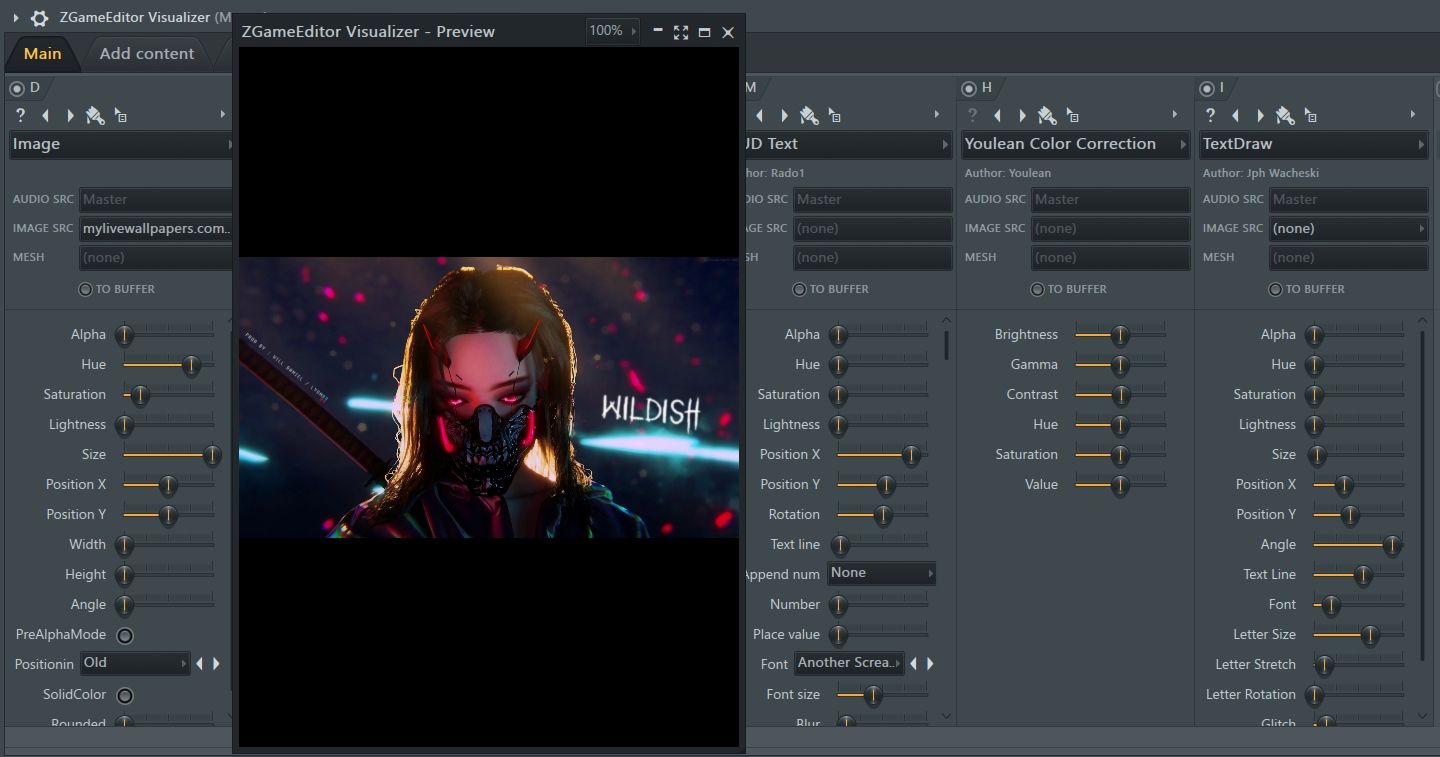
Task: Open the Font Another Screa dropdown
Action: [x=849, y=663]
